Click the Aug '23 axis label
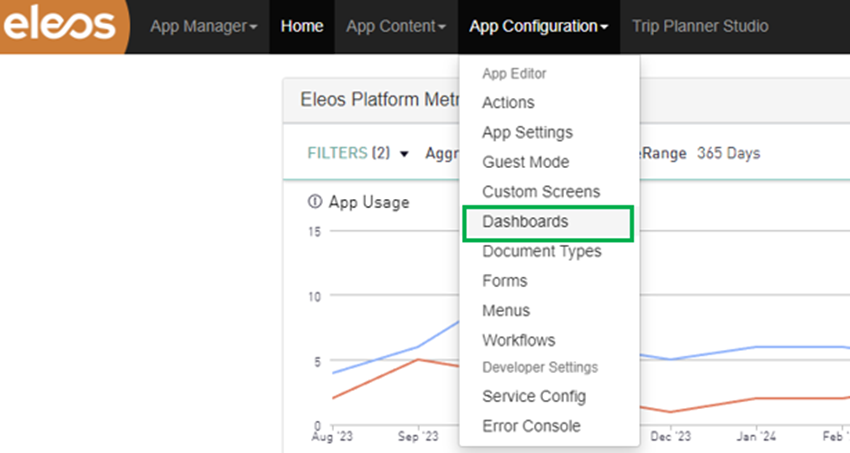The height and width of the screenshot is (453, 850). pyautogui.click(x=332, y=437)
